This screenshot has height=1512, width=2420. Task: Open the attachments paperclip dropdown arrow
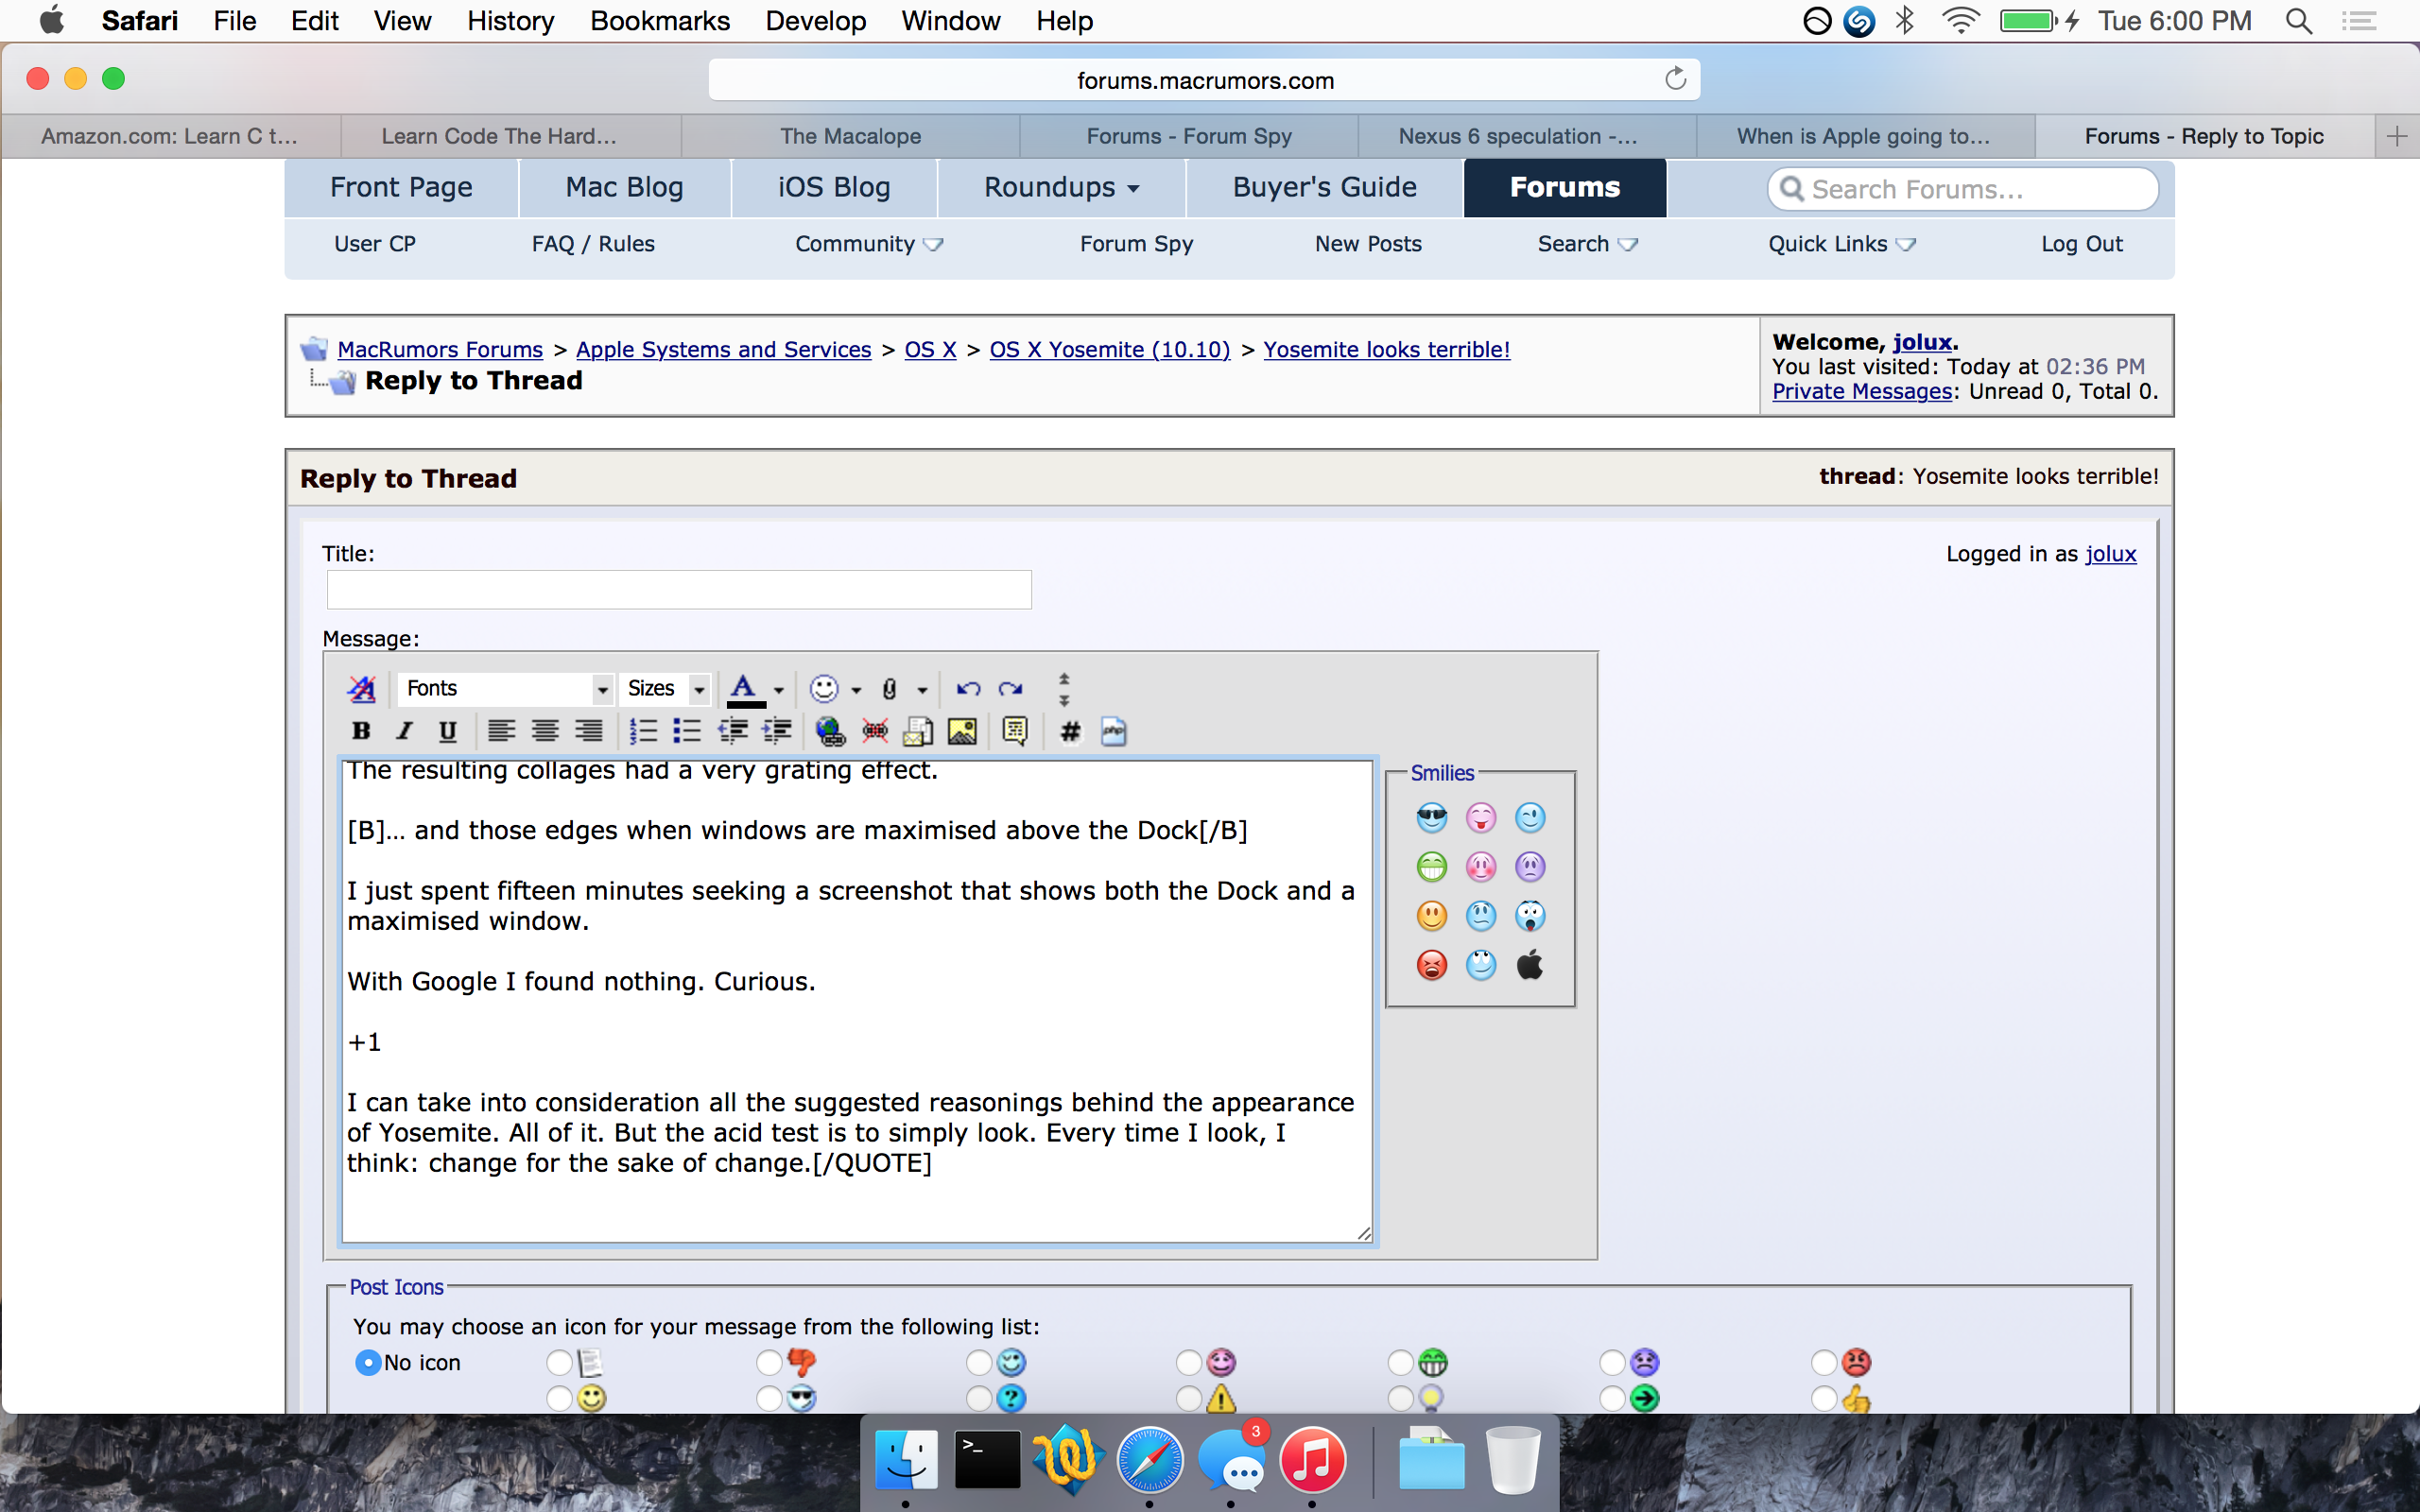(922, 689)
